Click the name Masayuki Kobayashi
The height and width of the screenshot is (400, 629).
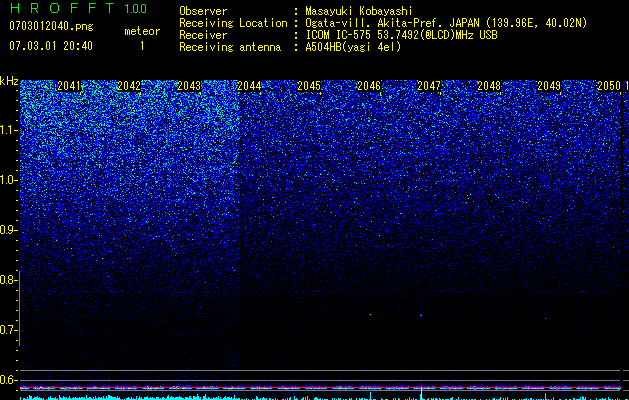click(x=359, y=11)
